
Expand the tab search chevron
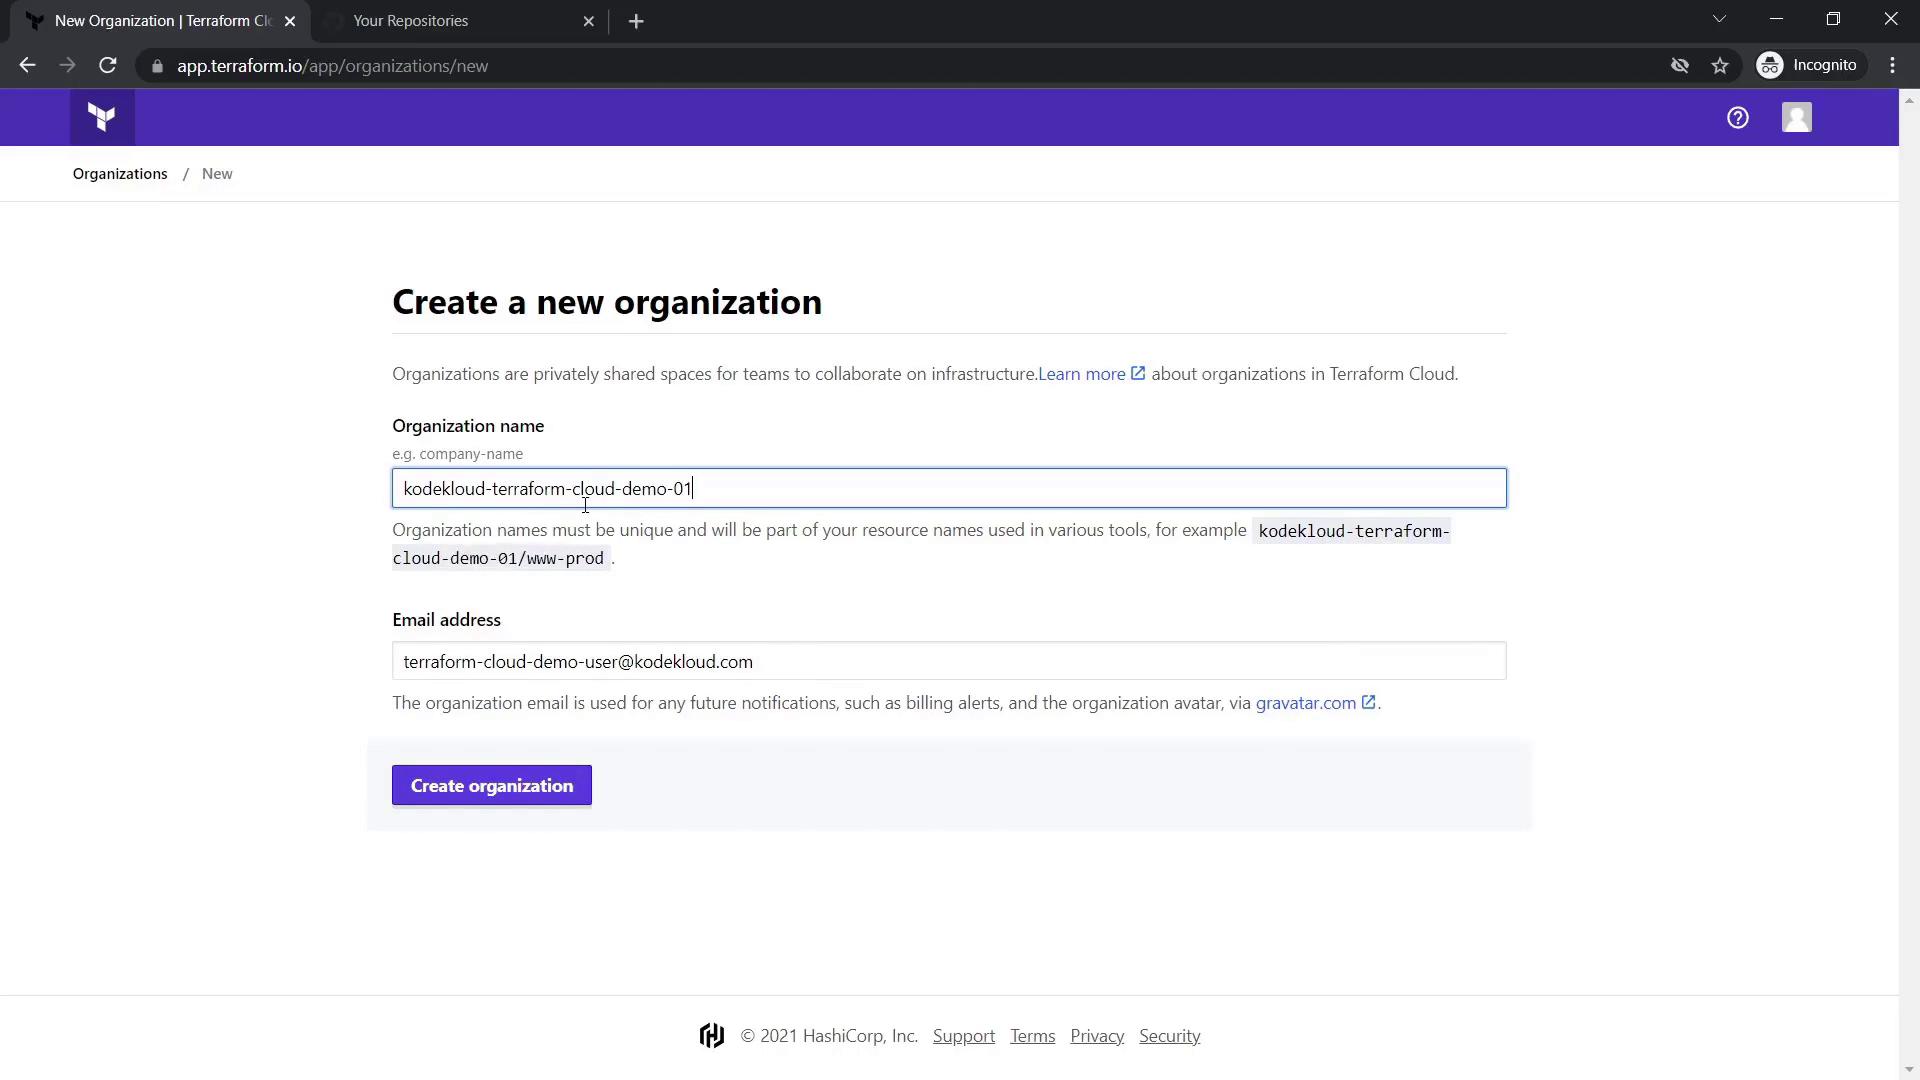[1719, 19]
